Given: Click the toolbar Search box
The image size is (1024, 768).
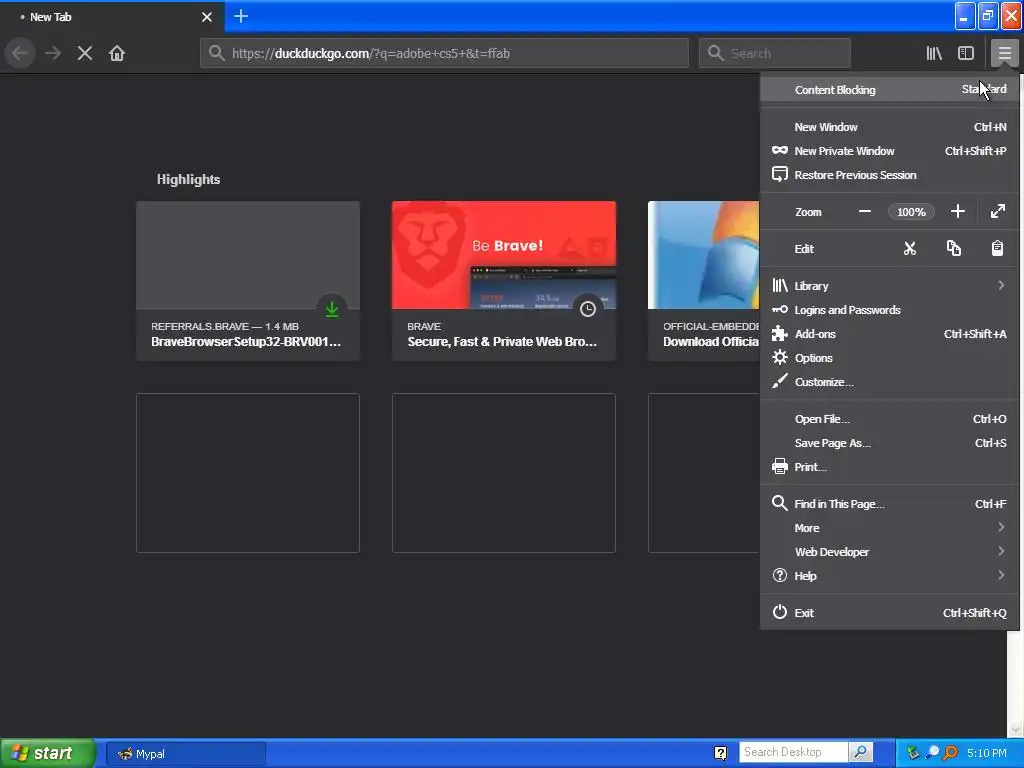Looking at the screenshot, I should [x=775, y=53].
